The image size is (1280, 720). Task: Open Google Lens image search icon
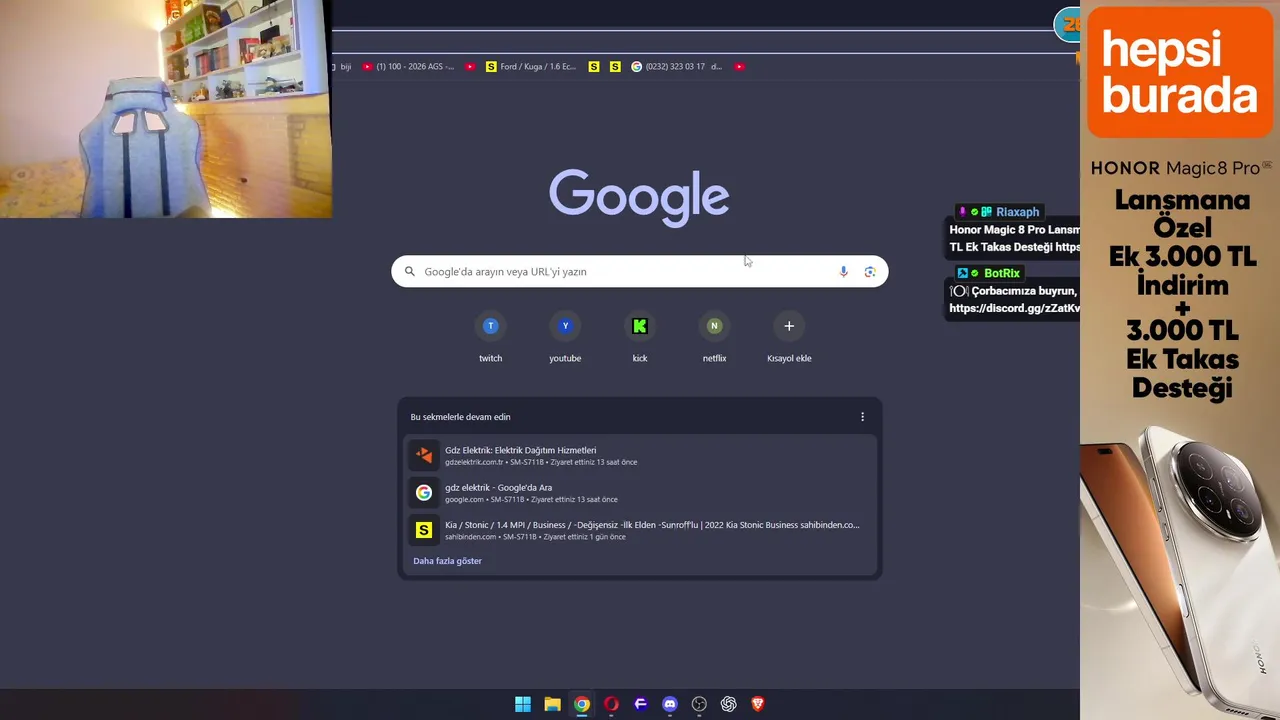[870, 272]
